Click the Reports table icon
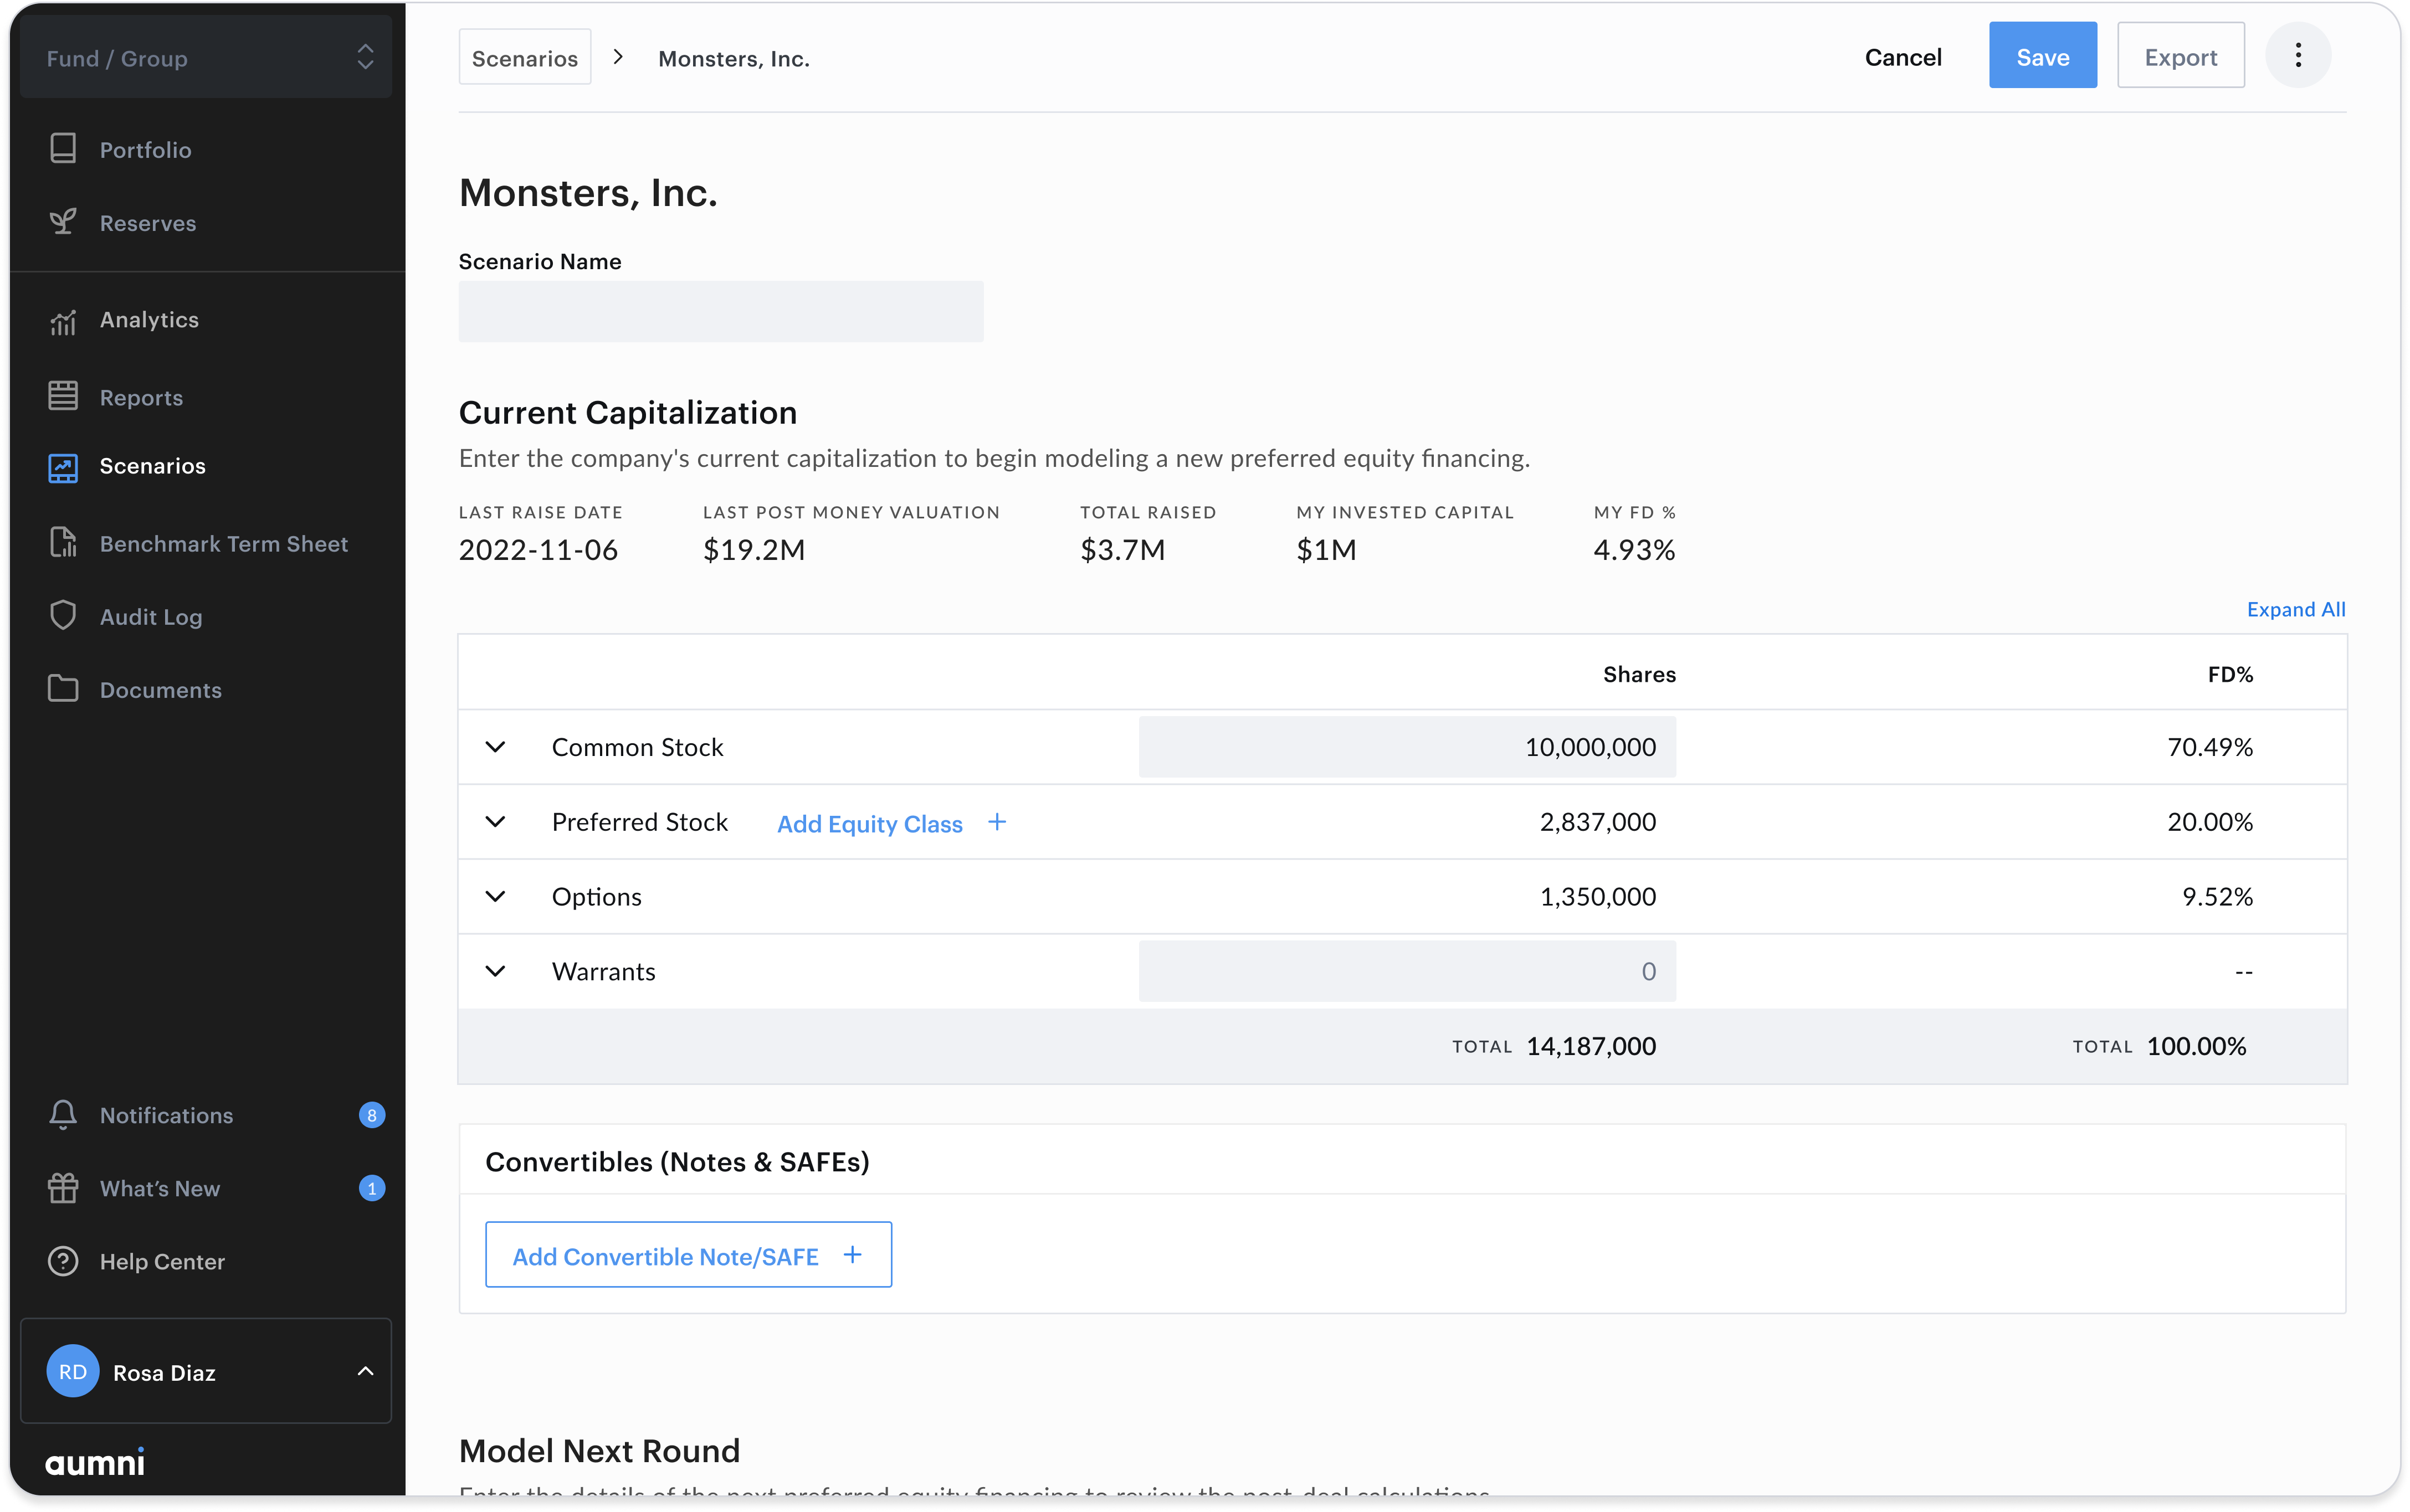This screenshot has height=1512, width=2410. (x=63, y=396)
